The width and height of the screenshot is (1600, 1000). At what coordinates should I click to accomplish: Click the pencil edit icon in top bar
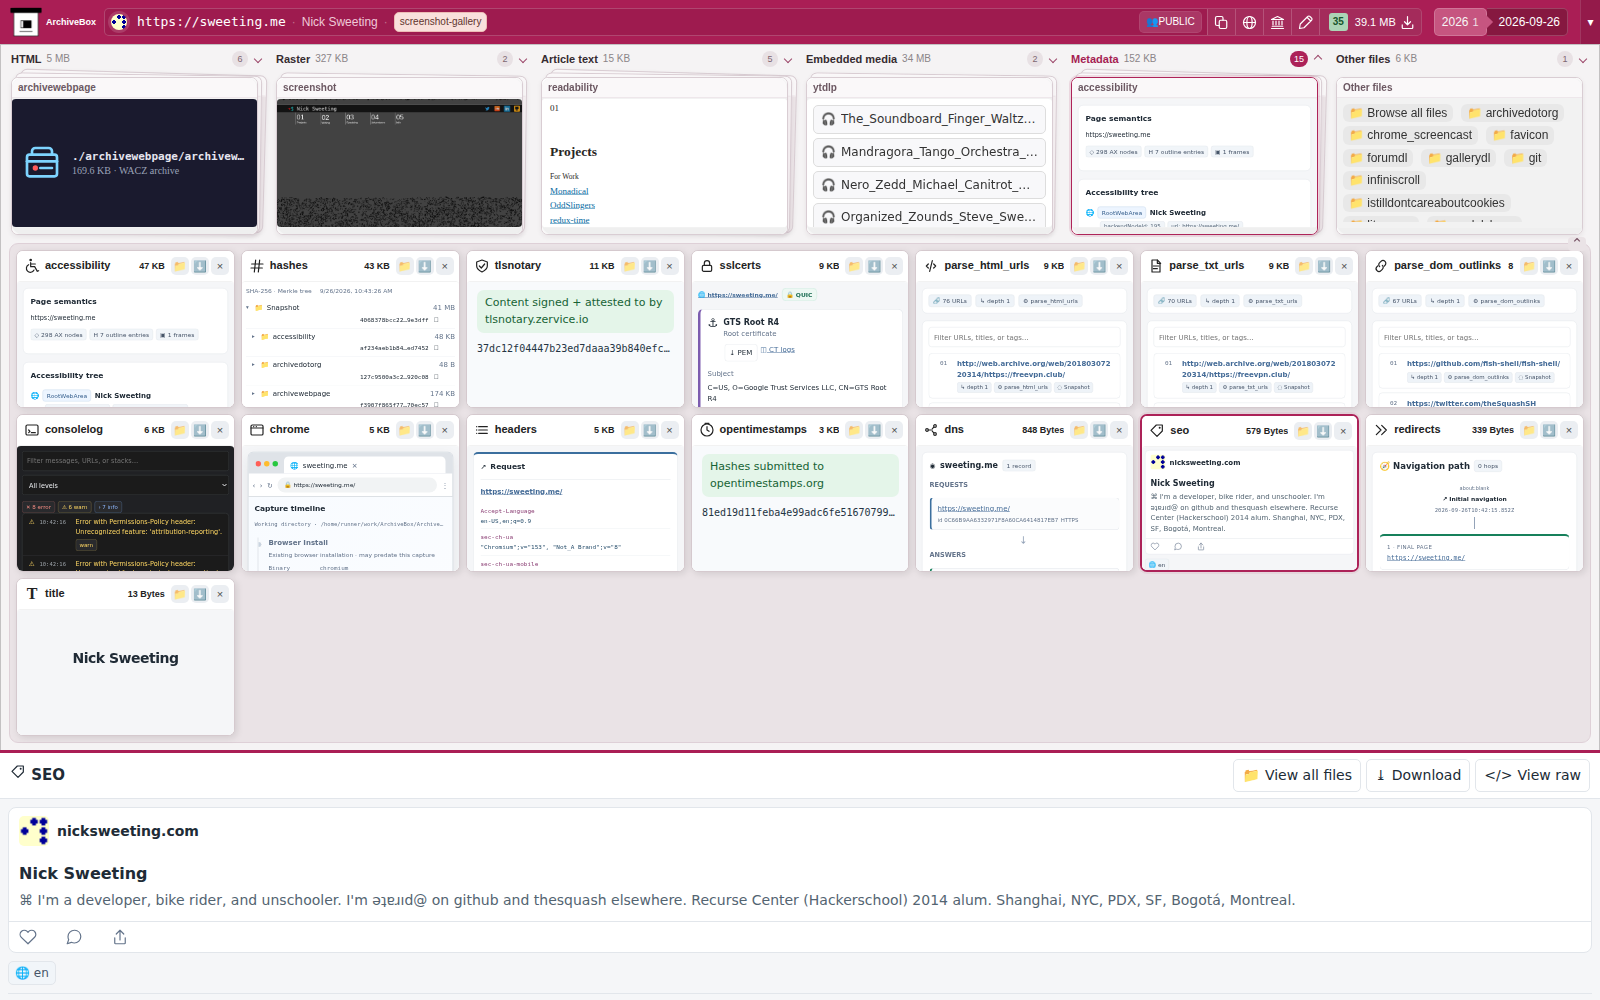point(1305,22)
